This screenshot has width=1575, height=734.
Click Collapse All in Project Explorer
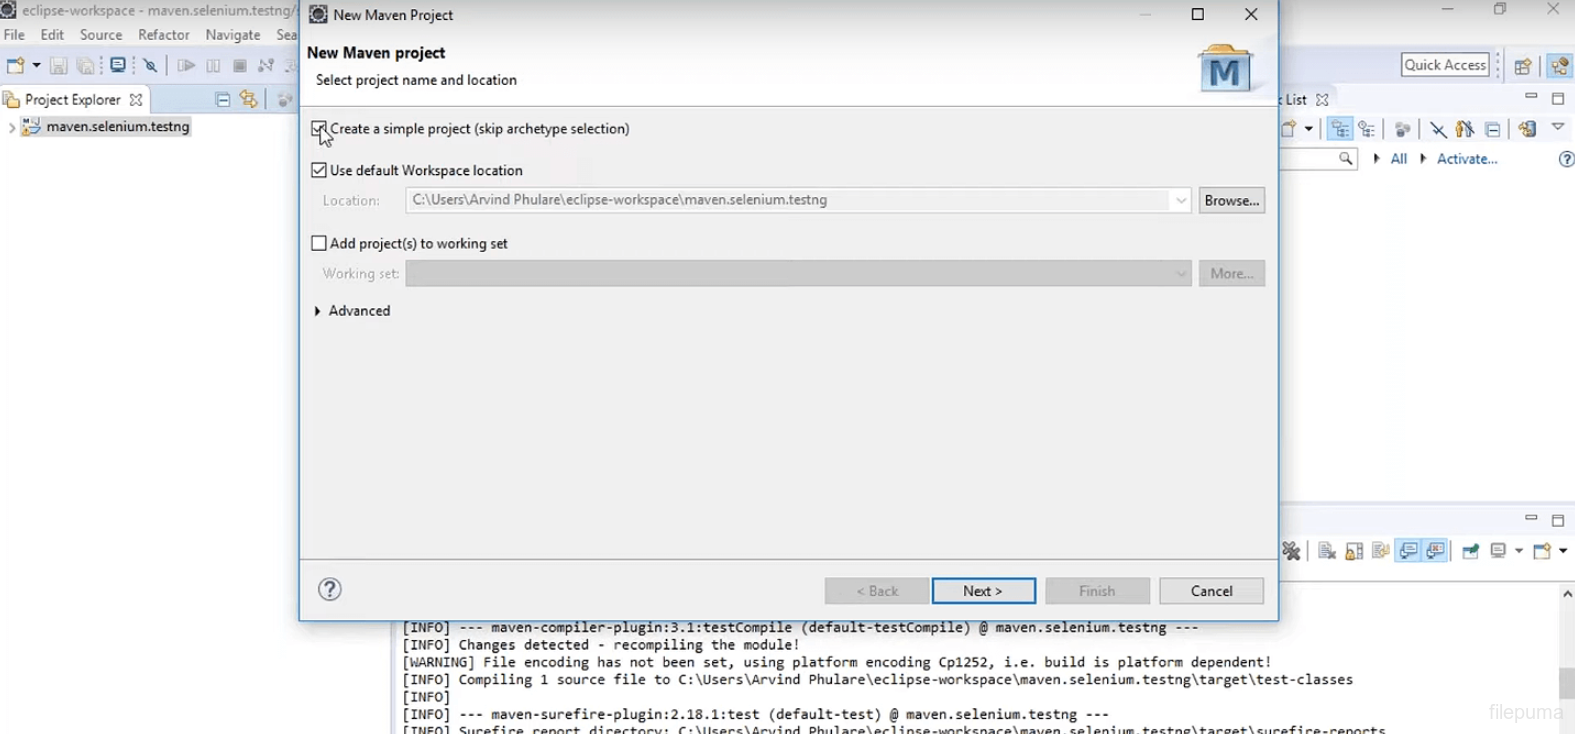(222, 99)
